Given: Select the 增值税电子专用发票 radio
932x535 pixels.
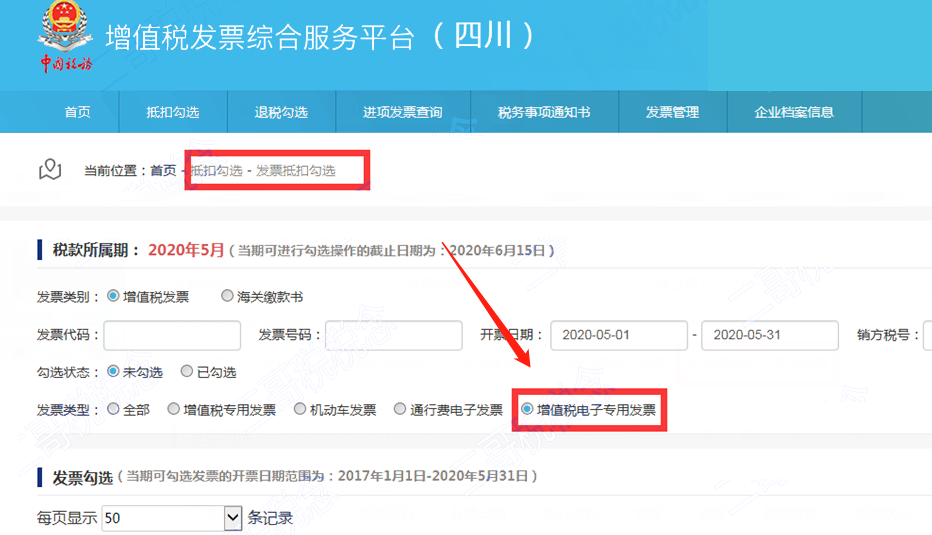Looking at the screenshot, I should (x=527, y=409).
